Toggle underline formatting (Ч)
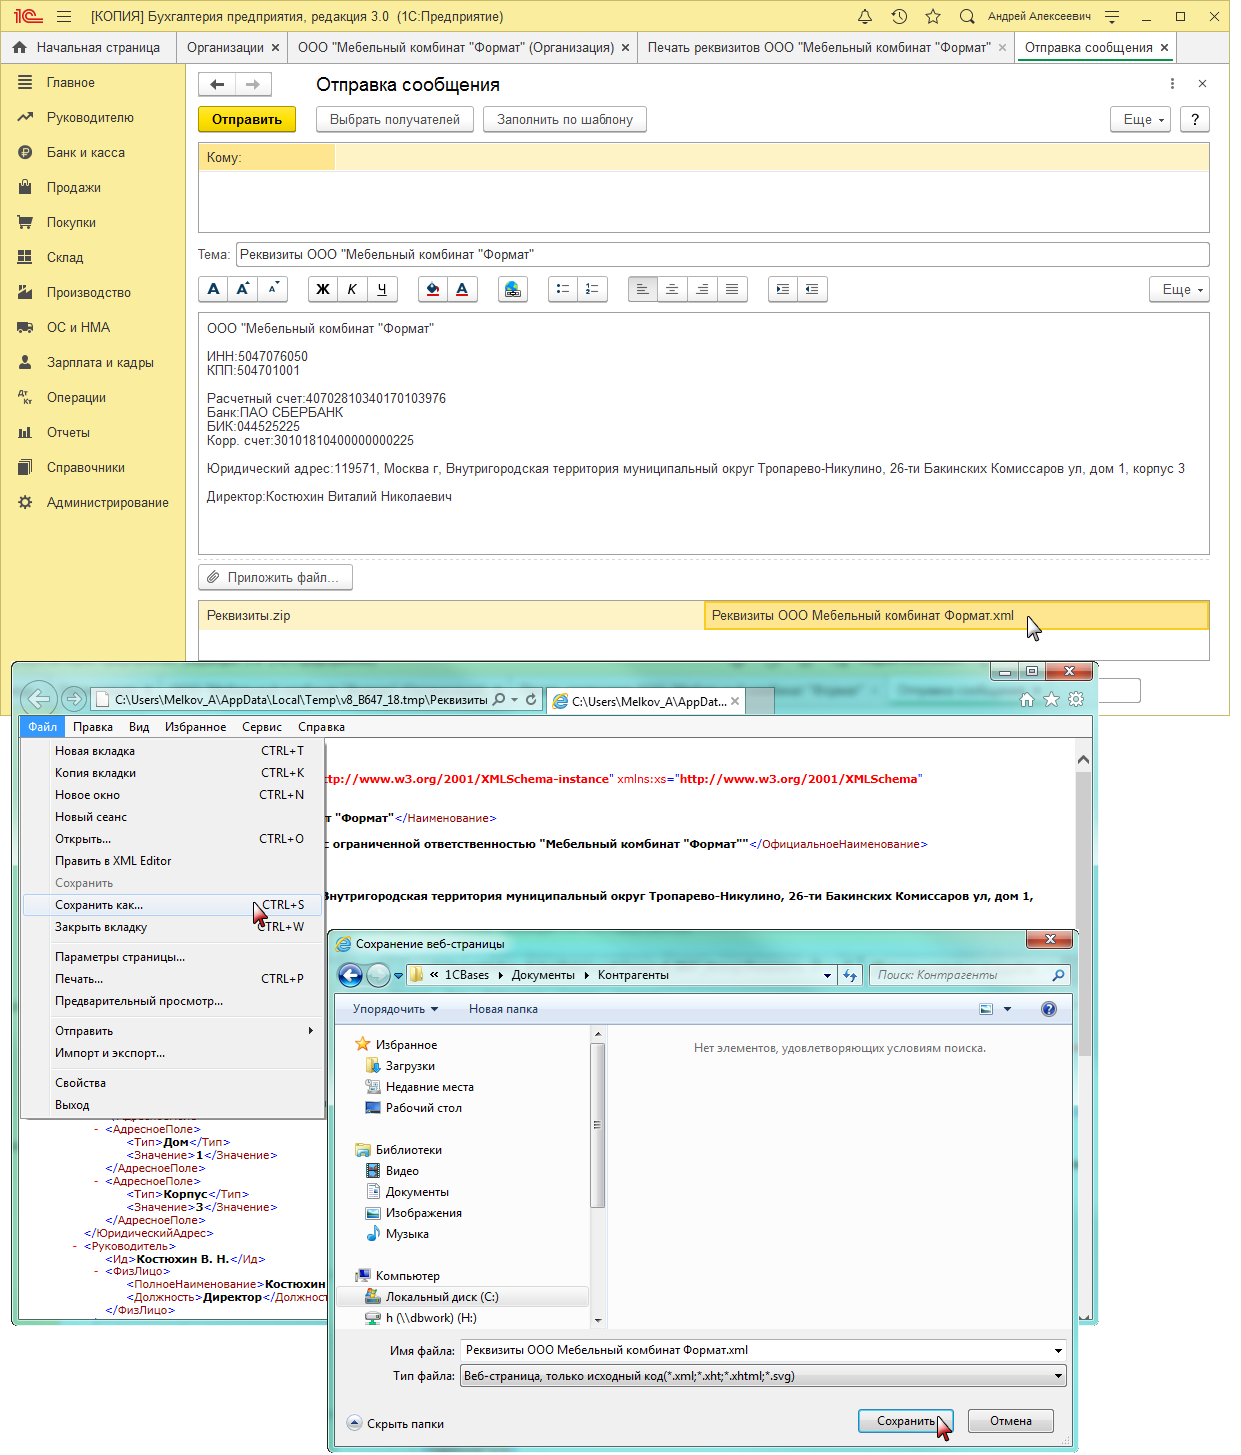1241x1455 pixels. [382, 289]
